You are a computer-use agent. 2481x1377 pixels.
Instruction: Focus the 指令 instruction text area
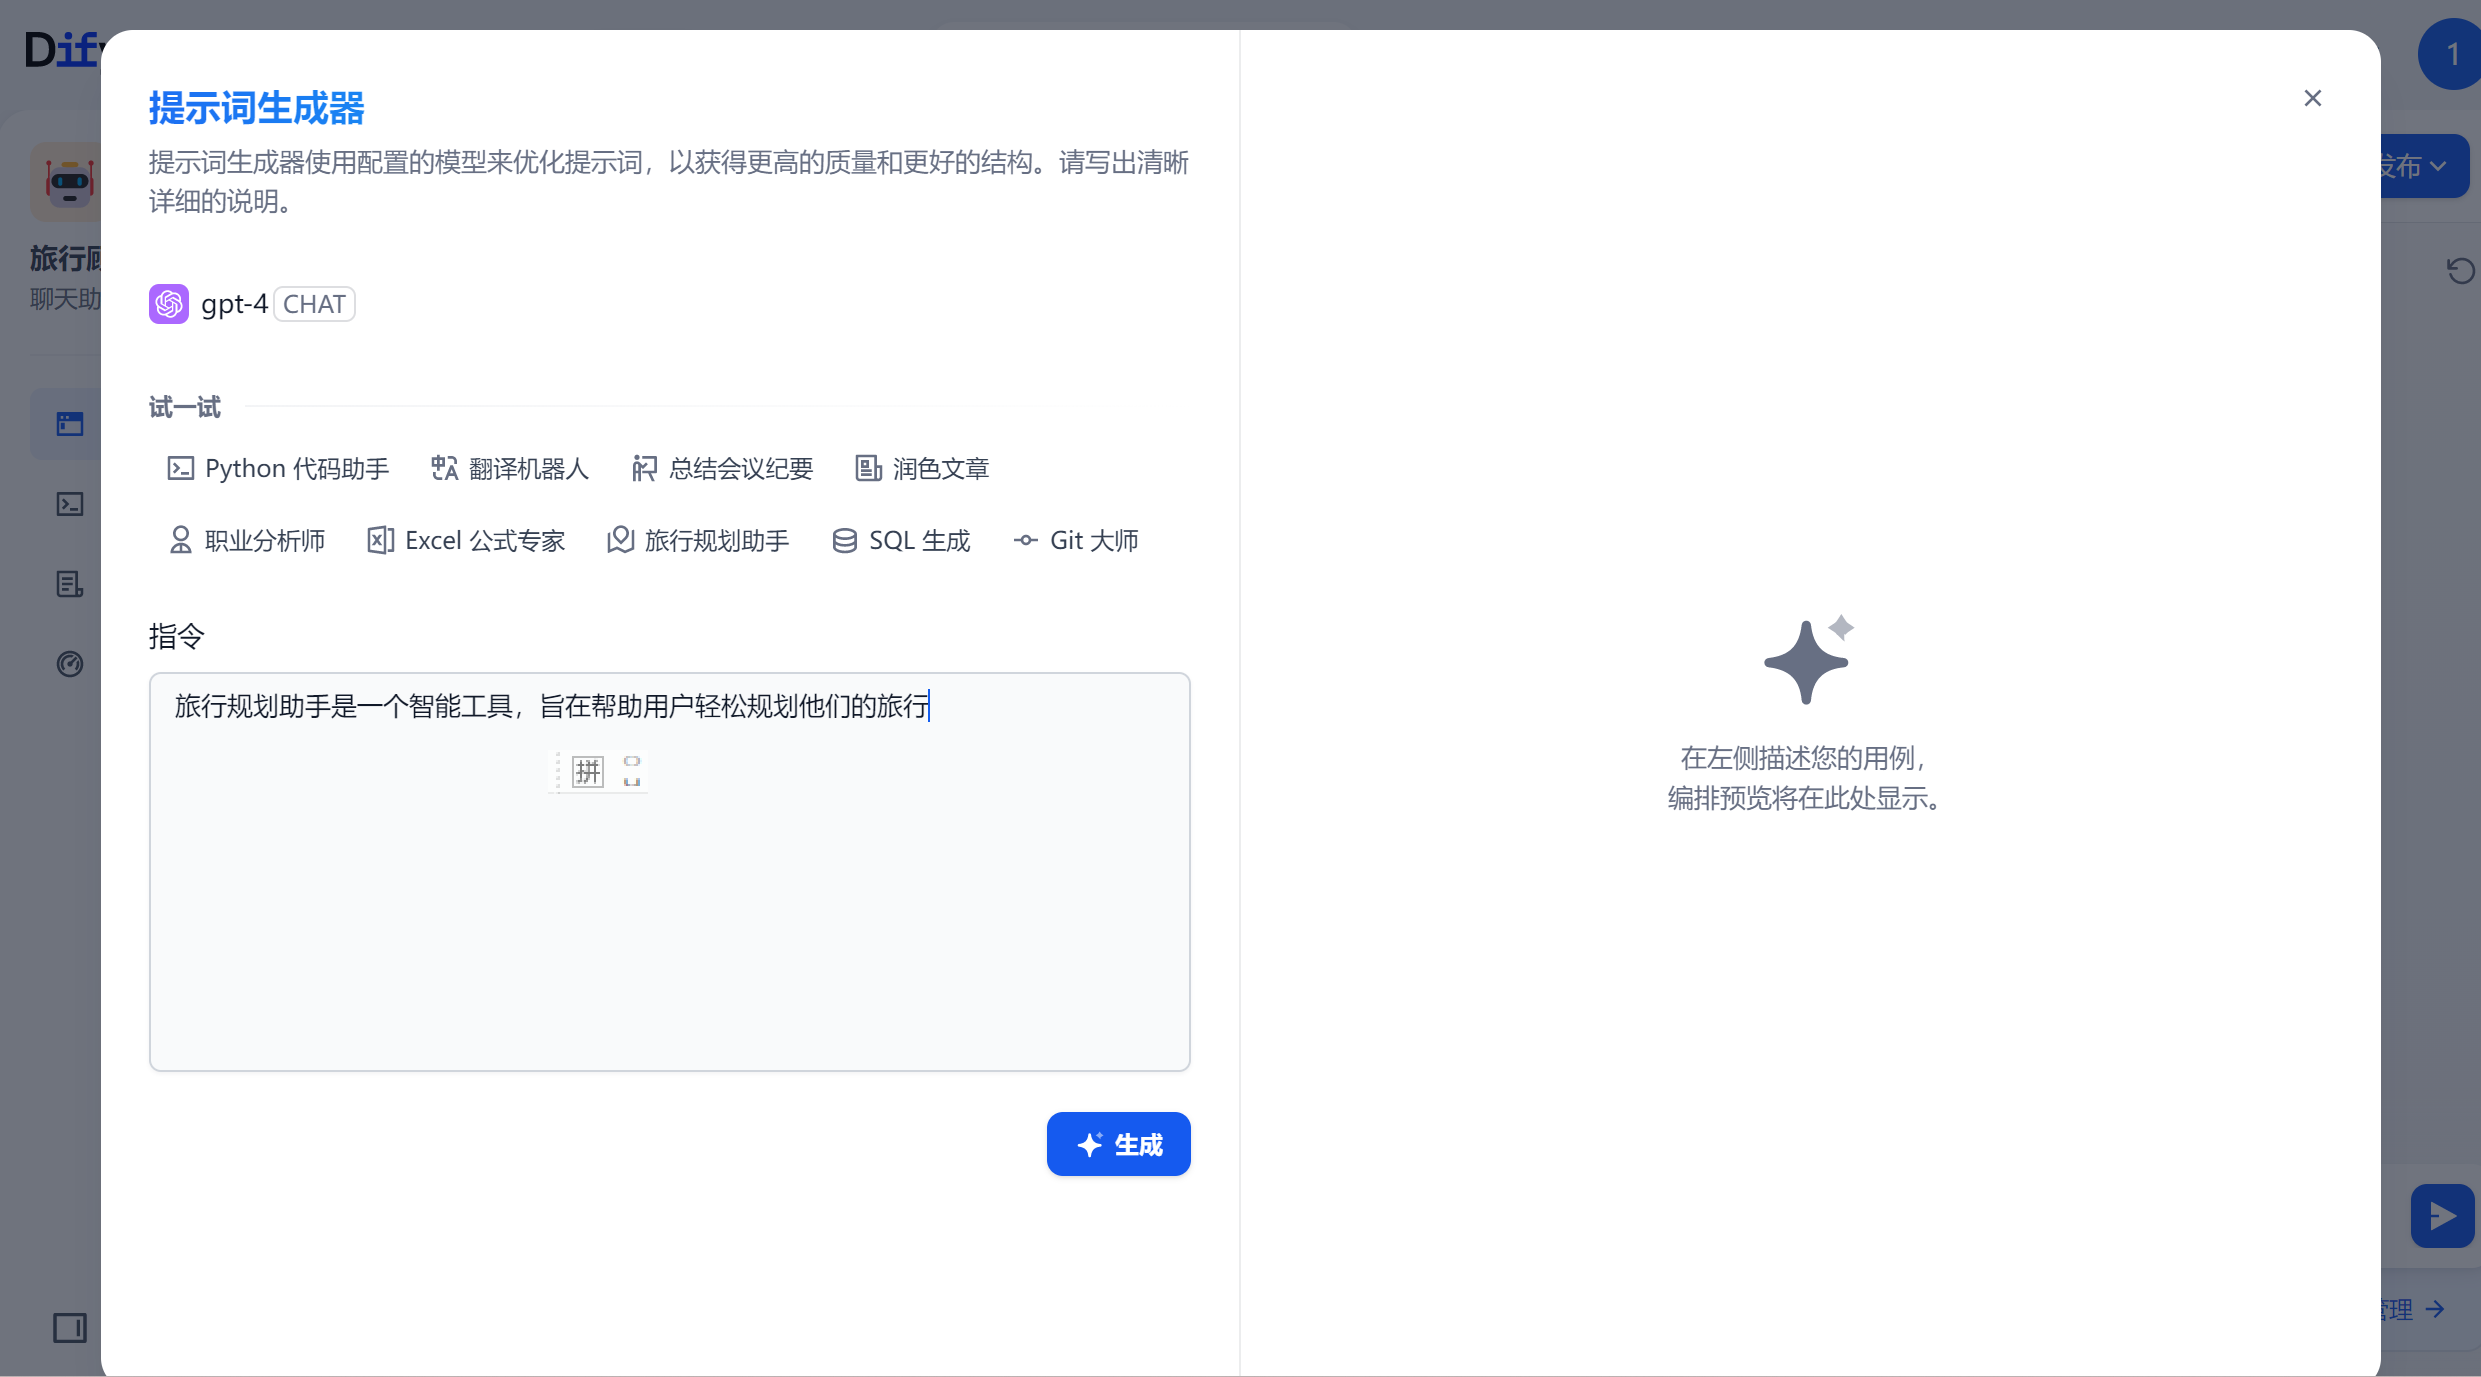click(669, 900)
